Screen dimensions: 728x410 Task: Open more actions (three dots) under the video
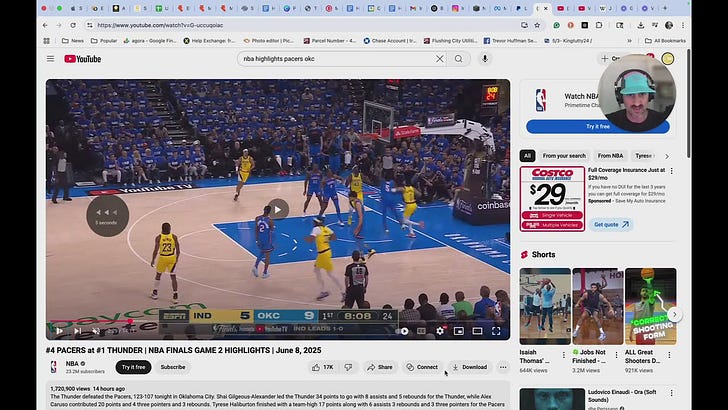503,367
